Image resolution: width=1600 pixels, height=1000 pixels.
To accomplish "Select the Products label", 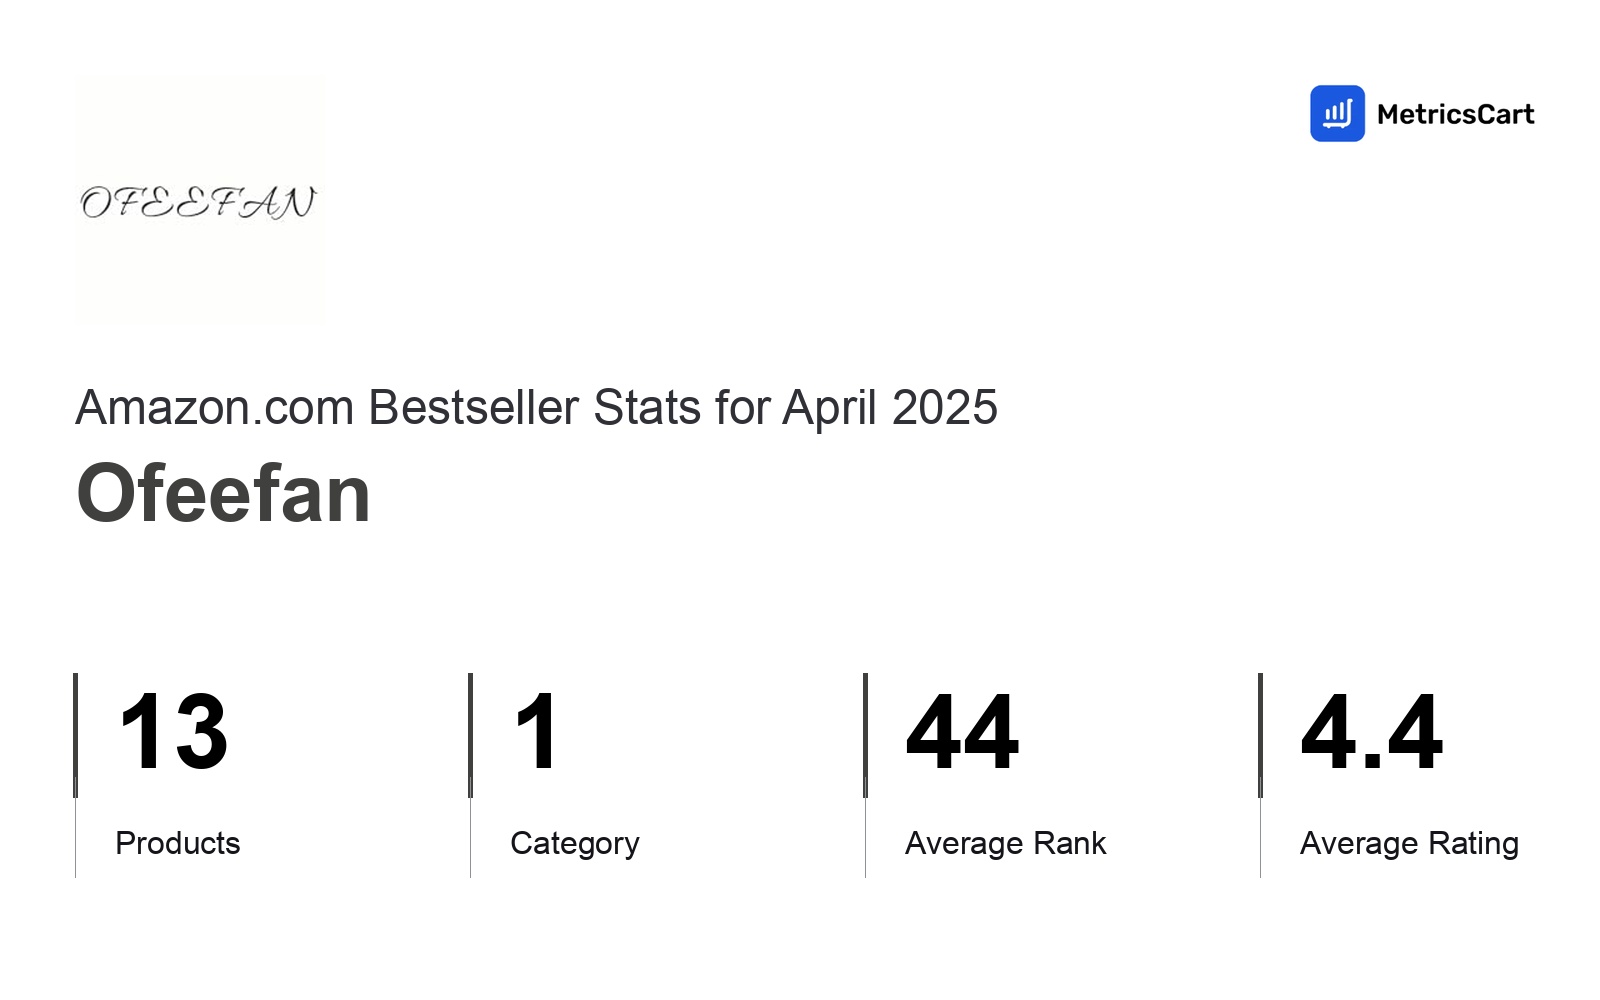I will [x=178, y=843].
